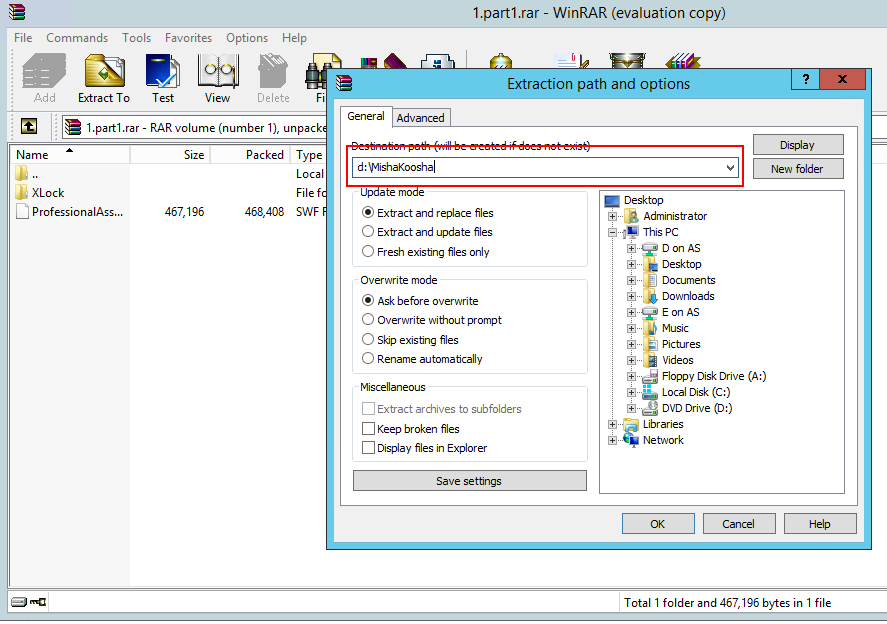Expand the Libraries tree node

tap(612, 424)
